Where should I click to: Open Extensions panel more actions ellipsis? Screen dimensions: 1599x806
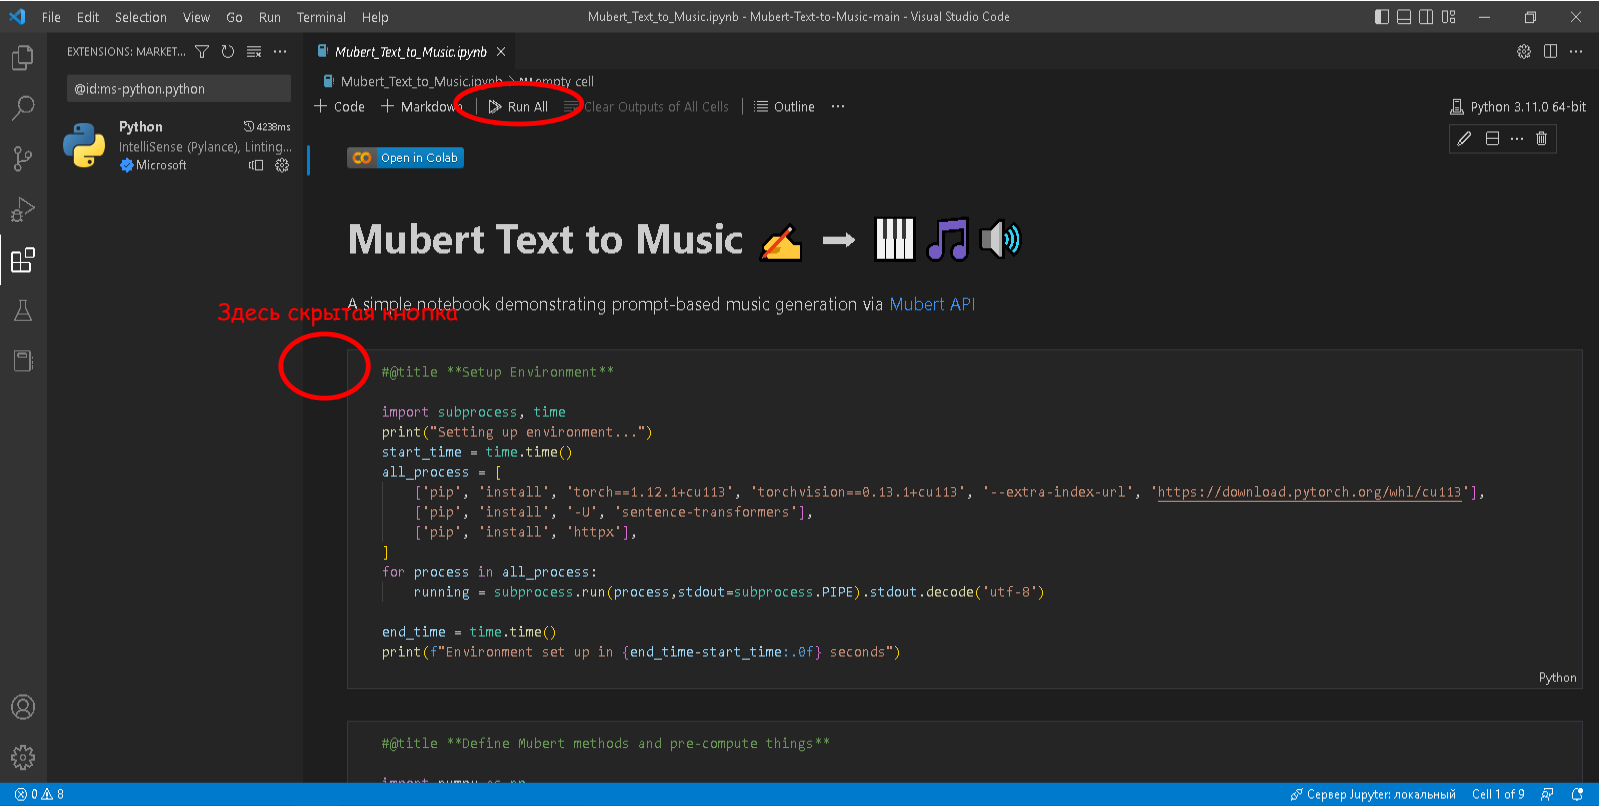tap(280, 52)
